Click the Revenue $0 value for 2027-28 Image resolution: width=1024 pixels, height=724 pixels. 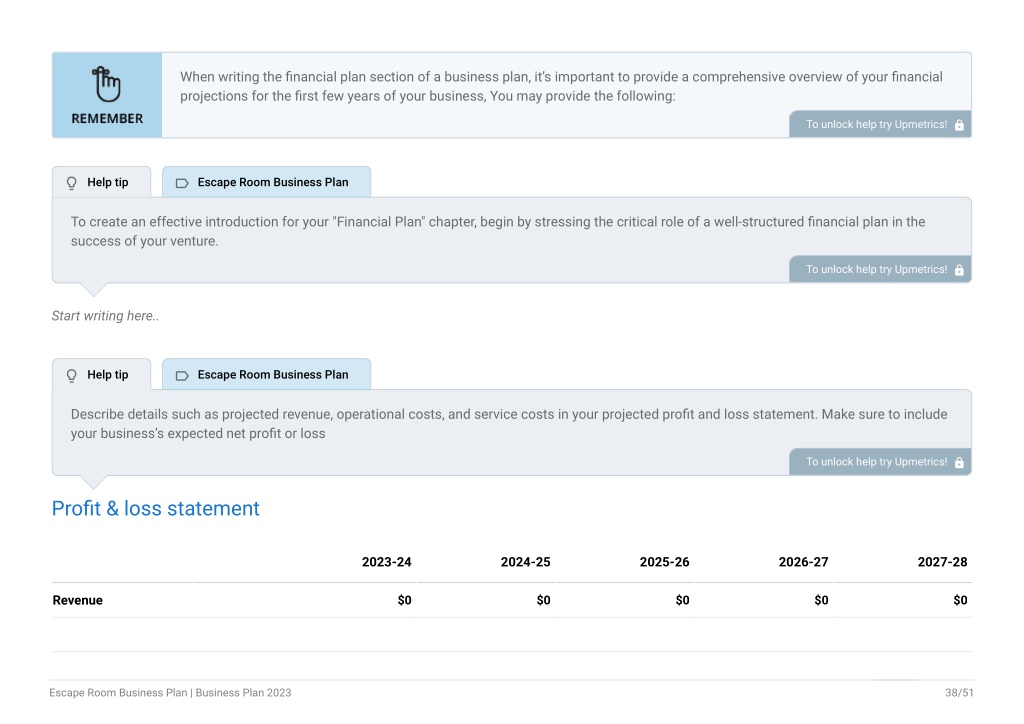tap(960, 601)
